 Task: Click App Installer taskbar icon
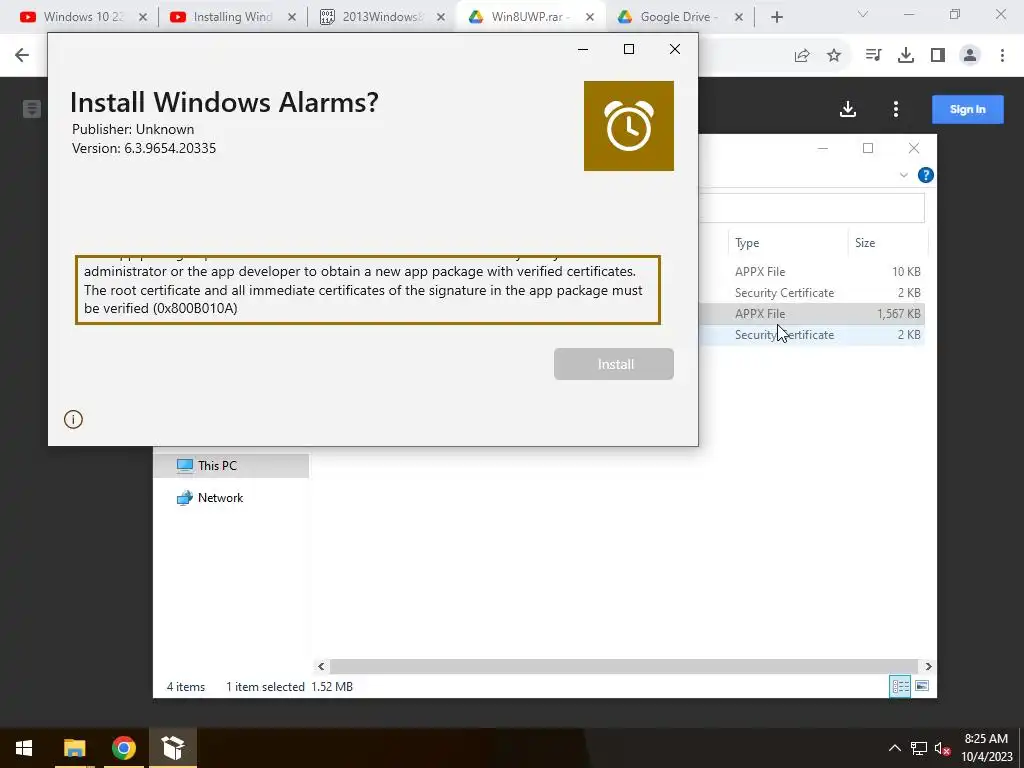[x=173, y=748]
